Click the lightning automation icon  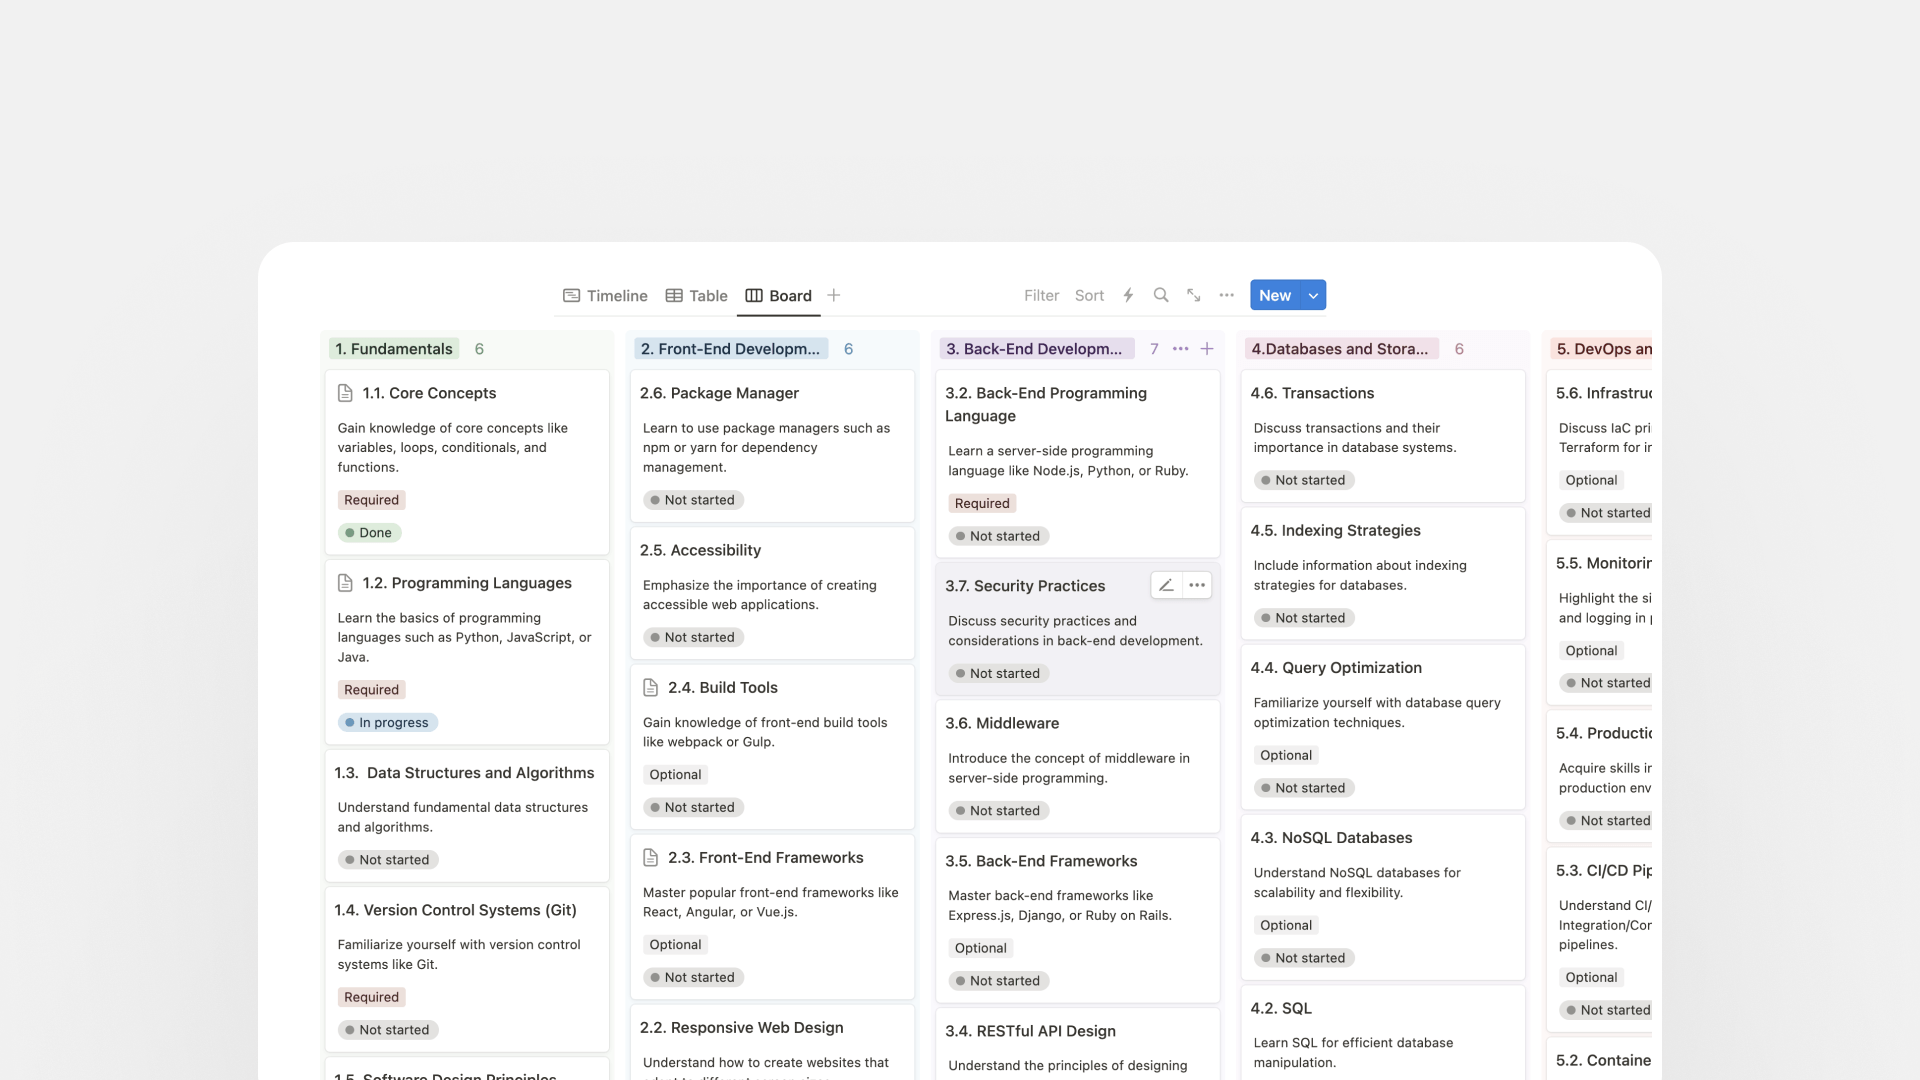coord(1128,295)
